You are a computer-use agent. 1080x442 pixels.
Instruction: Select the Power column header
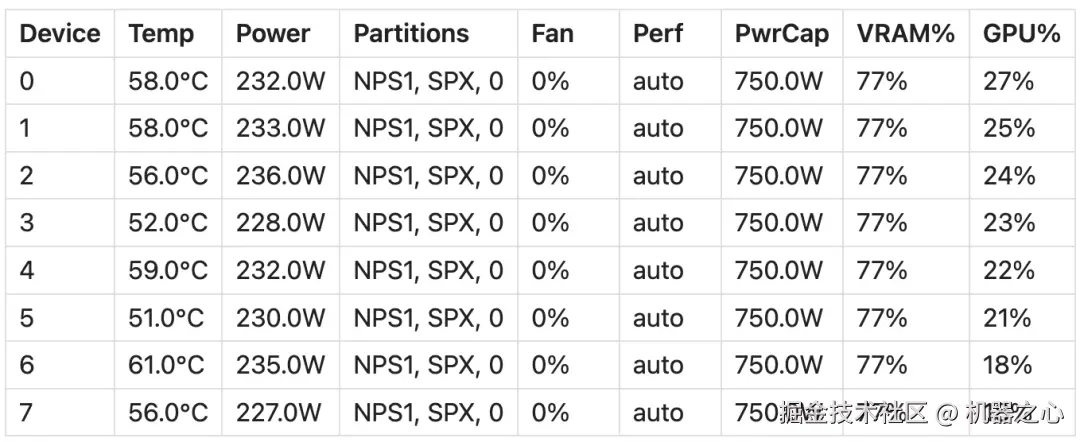275,34
